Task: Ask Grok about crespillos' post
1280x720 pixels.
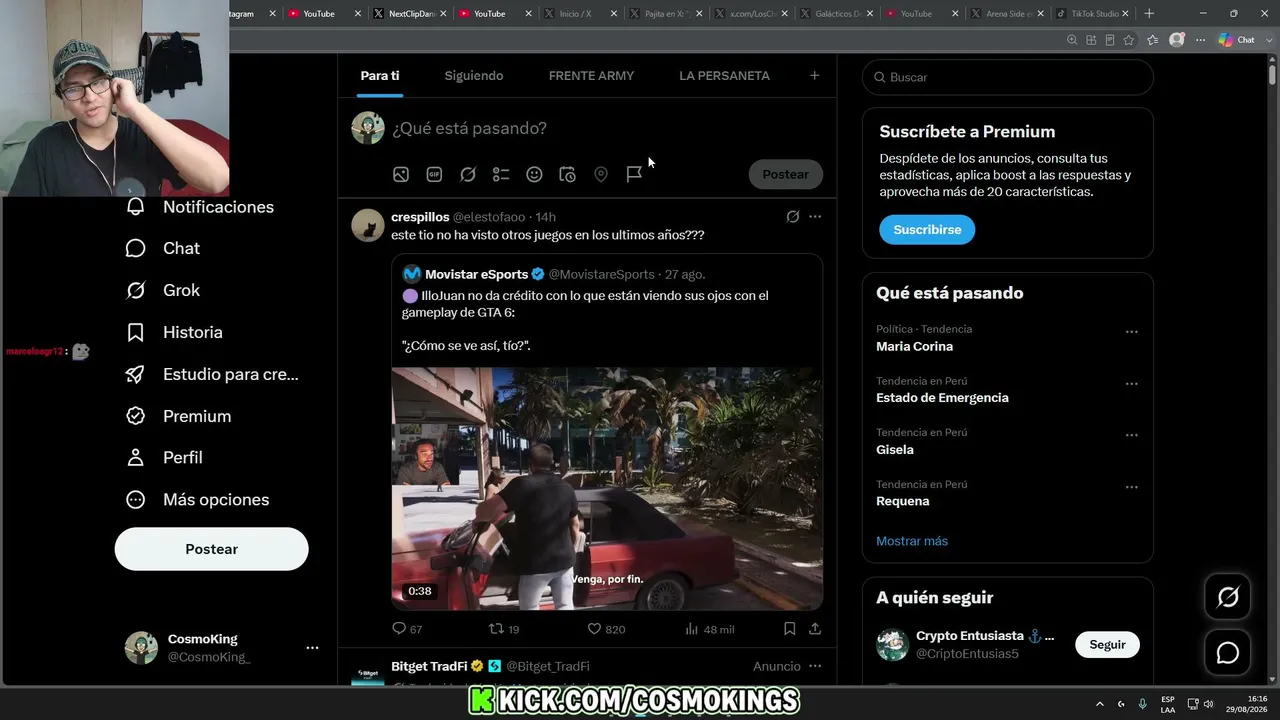Action: pos(793,217)
